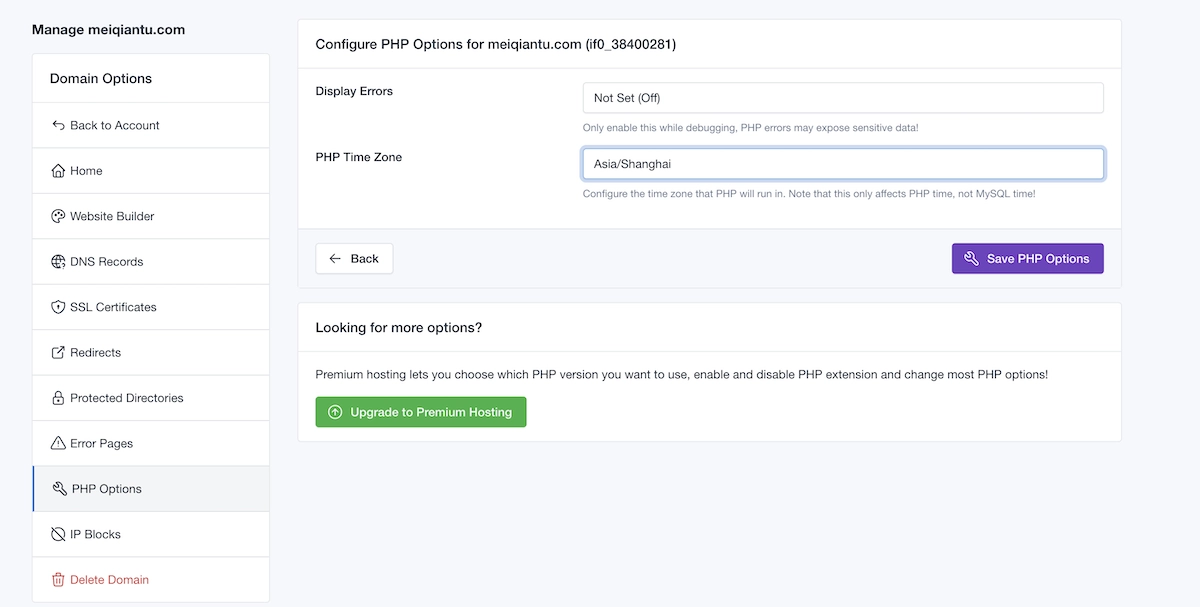Click the SSL Certificates shield icon
The height and width of the screenshot is (607, 1200).
(x=58, y=308)
